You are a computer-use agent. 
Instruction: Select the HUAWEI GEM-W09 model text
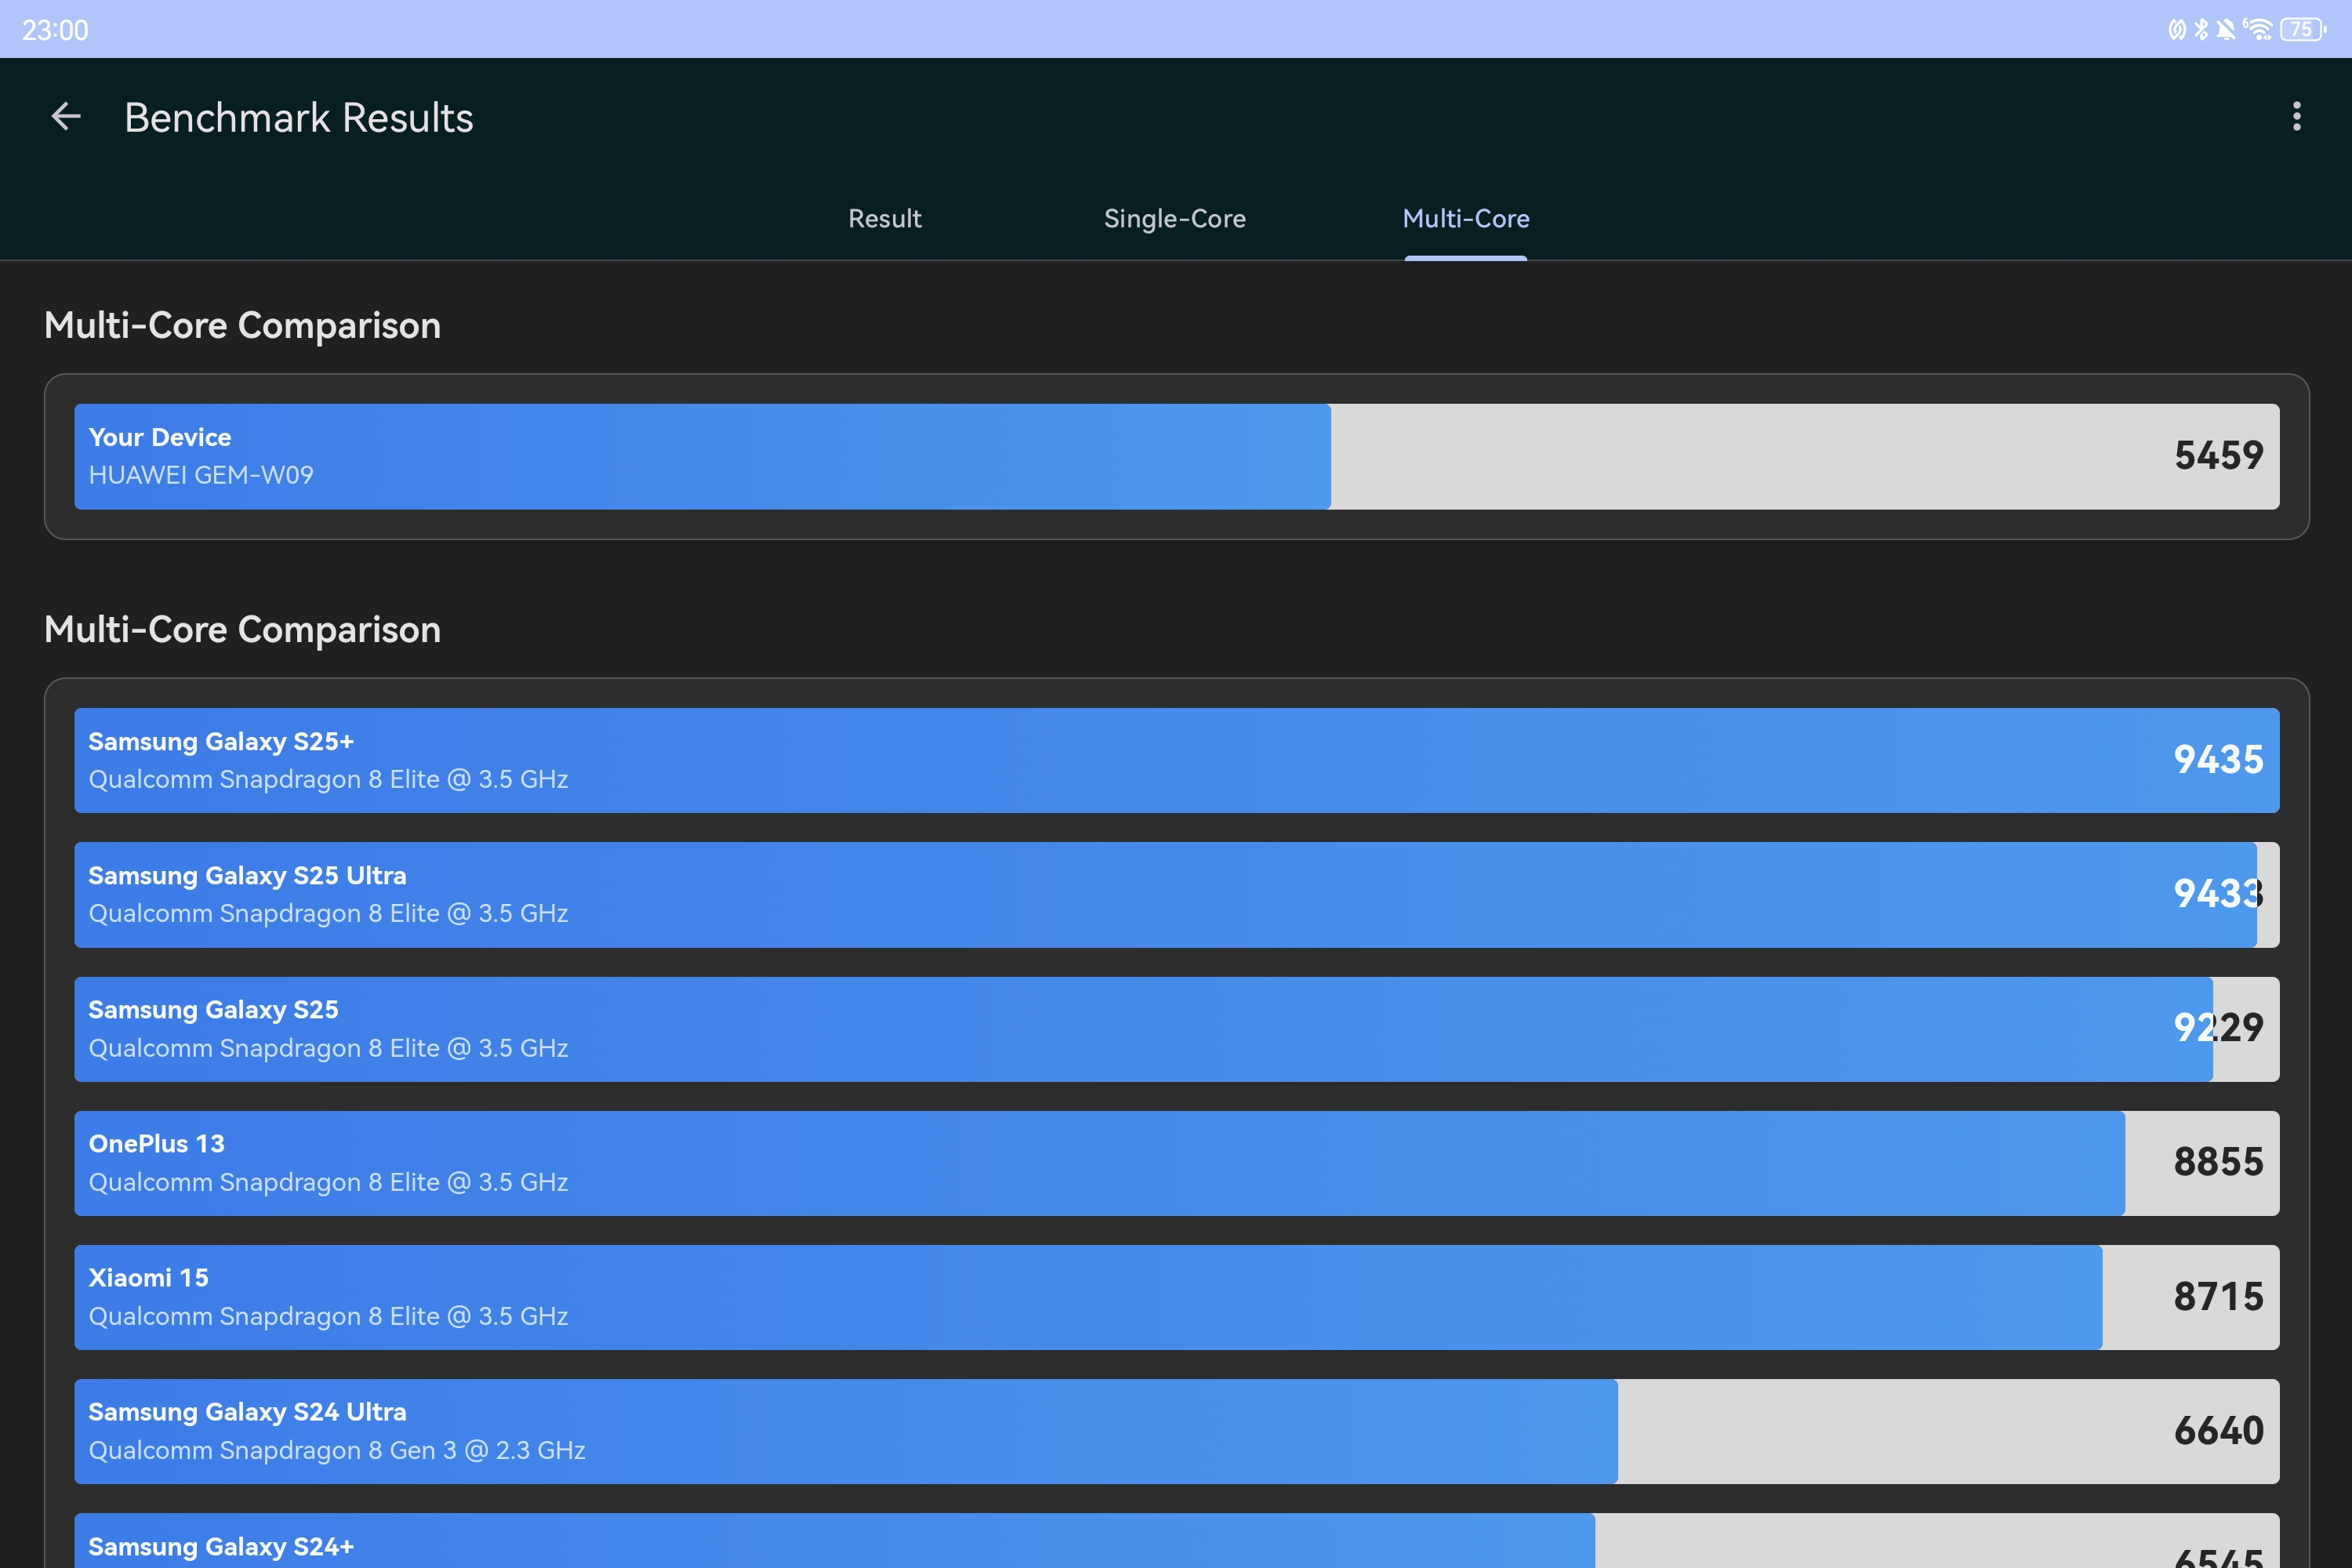pos(201,475)
